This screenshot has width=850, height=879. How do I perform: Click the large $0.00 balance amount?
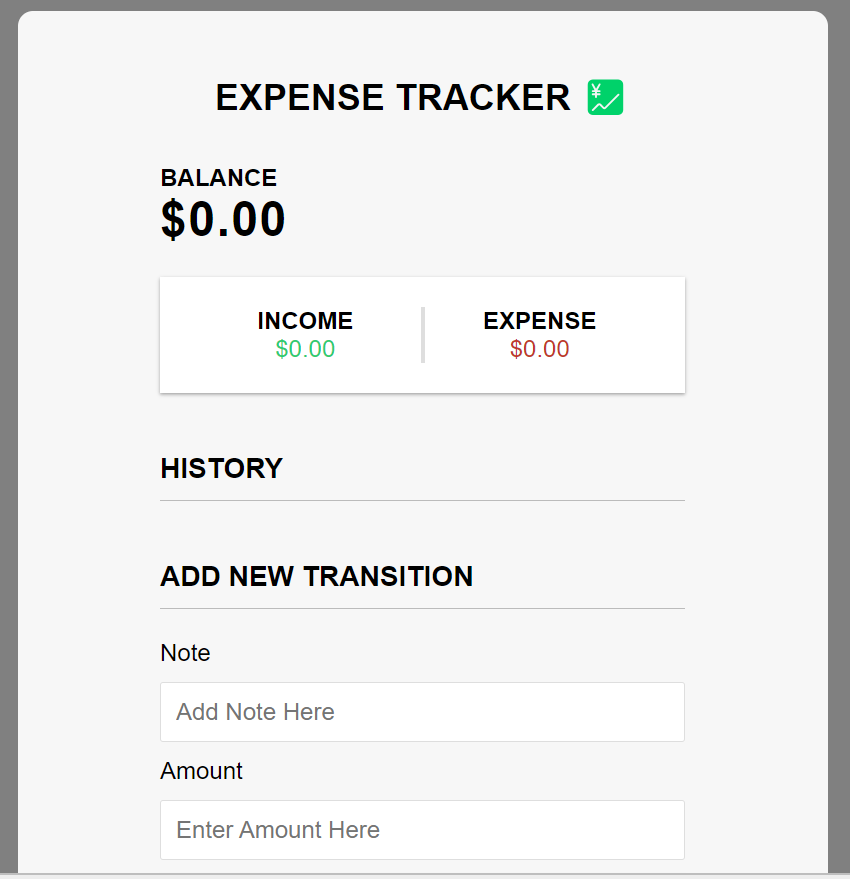point(223,219)
